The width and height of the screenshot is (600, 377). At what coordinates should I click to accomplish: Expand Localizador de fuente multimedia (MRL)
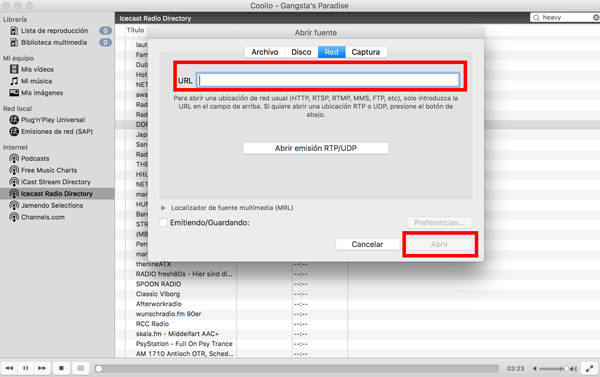coord(163,208)
